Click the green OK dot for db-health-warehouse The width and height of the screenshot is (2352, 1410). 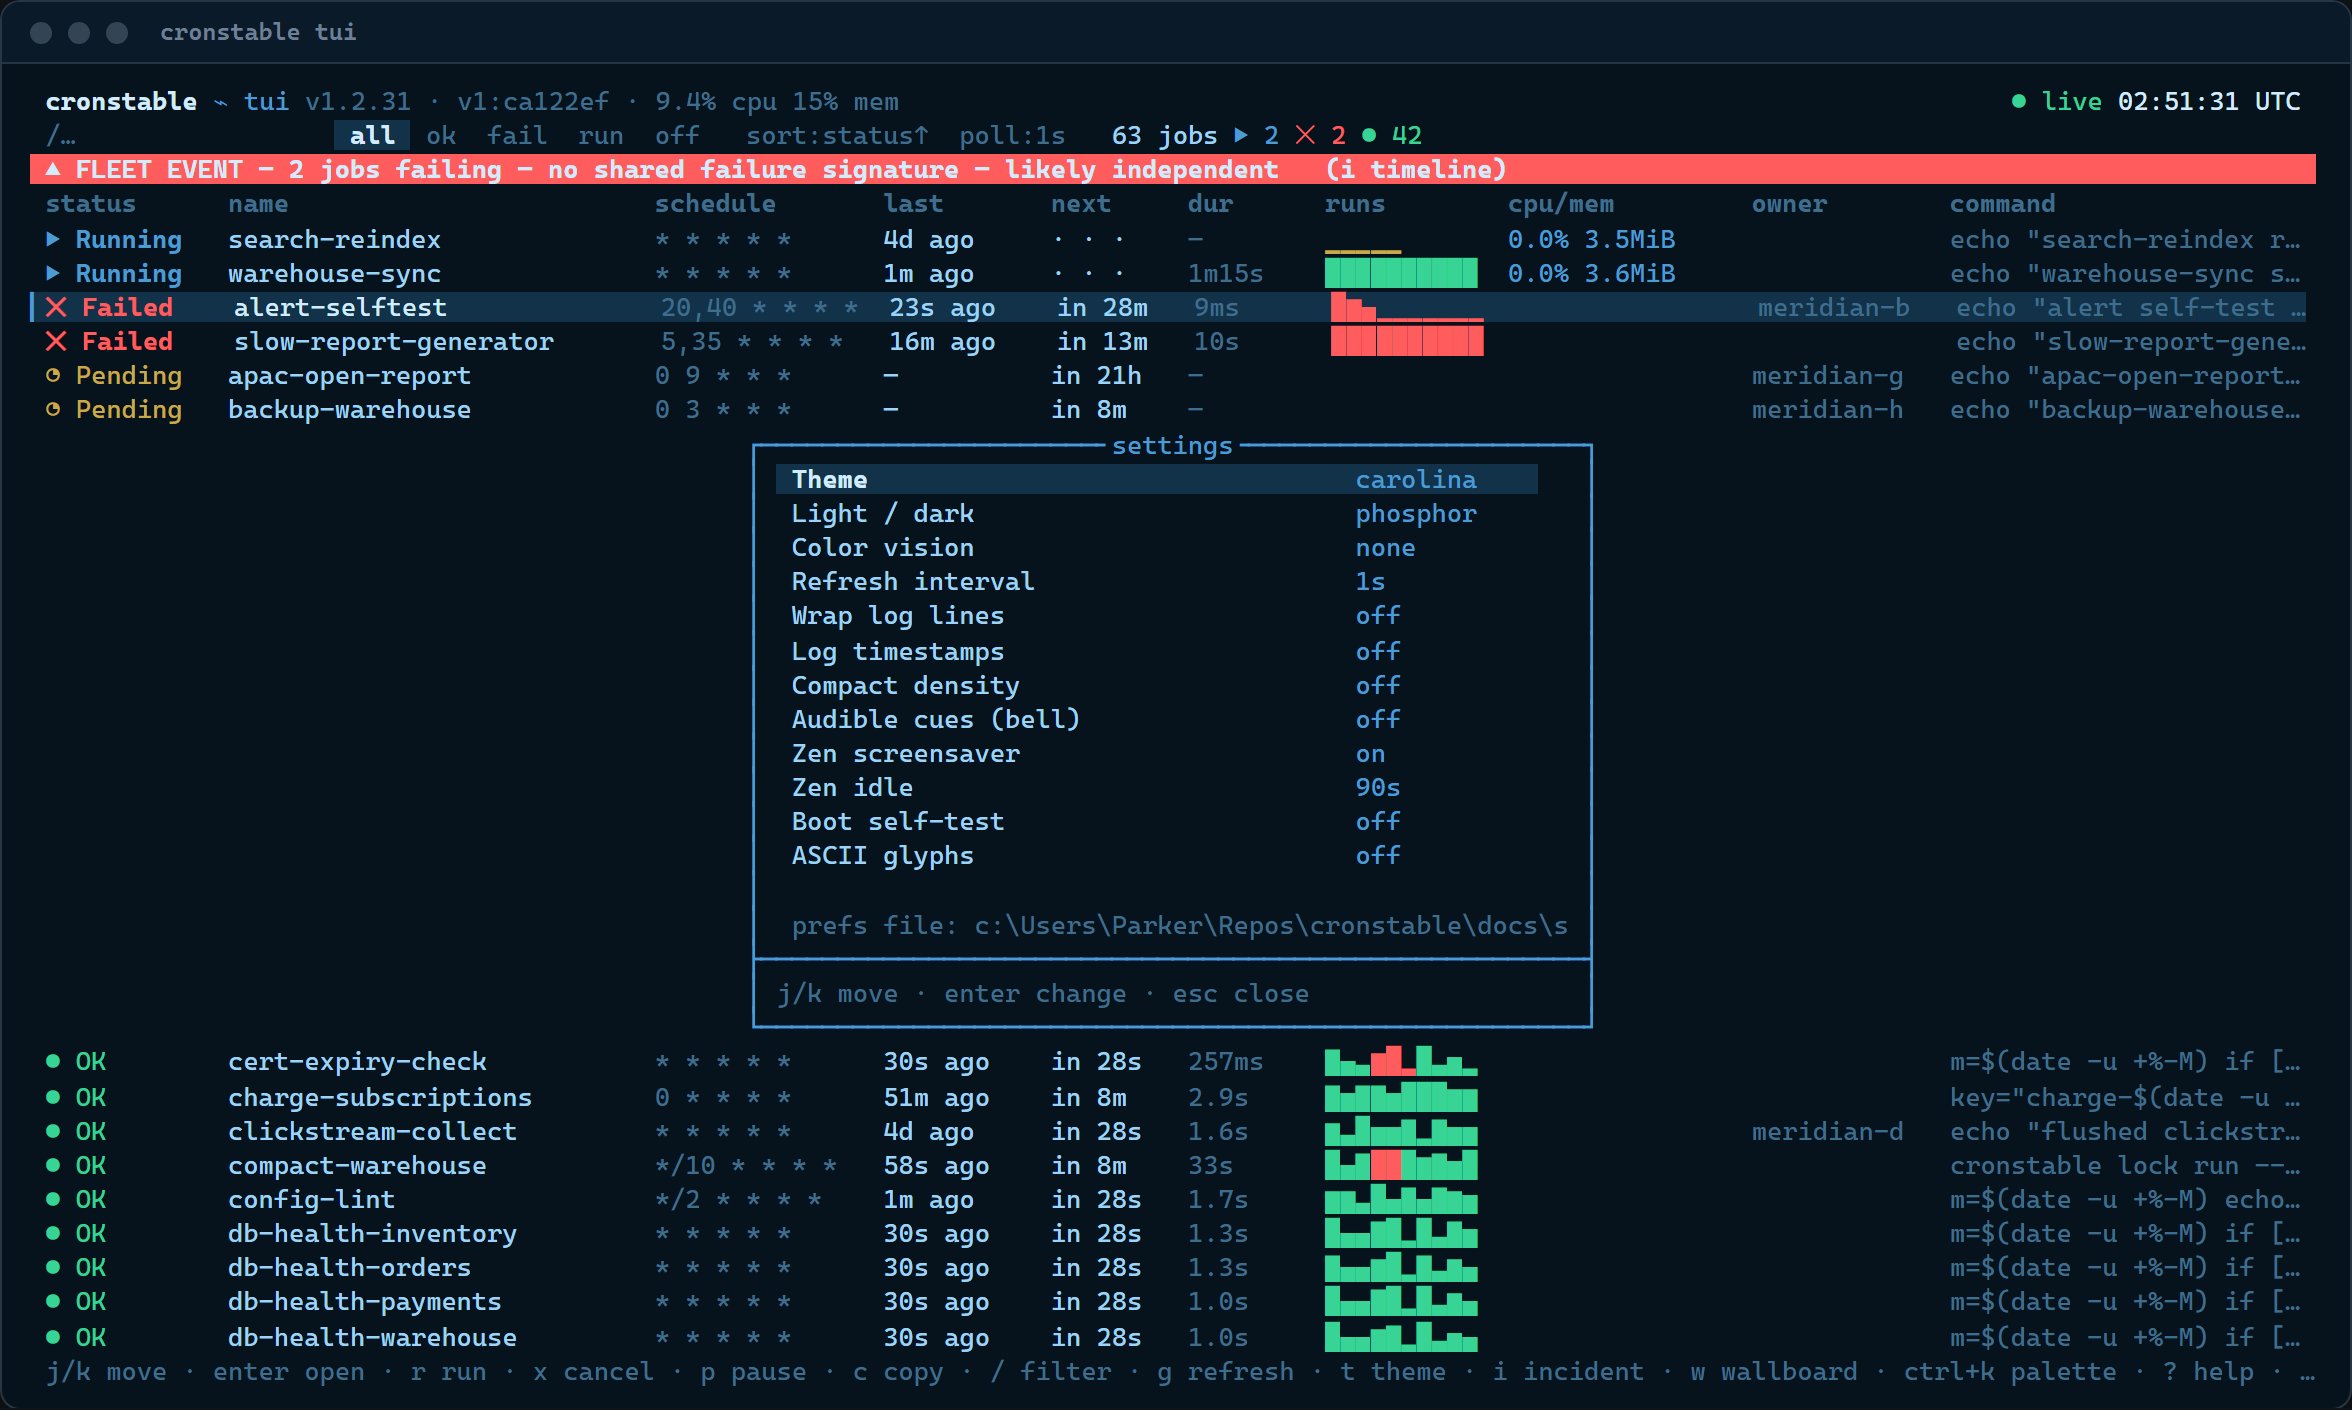pos(53,1337)
